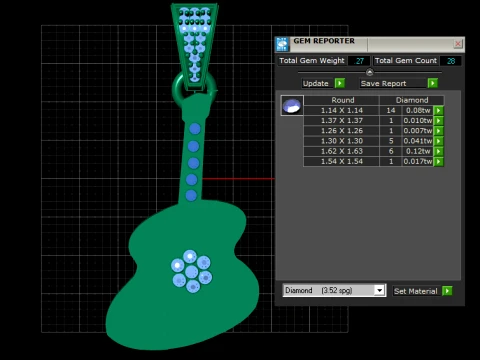This screenshot has width=480, height=360.
Task: Close the Gem Reporter panel
Action: tap(458, 44)
